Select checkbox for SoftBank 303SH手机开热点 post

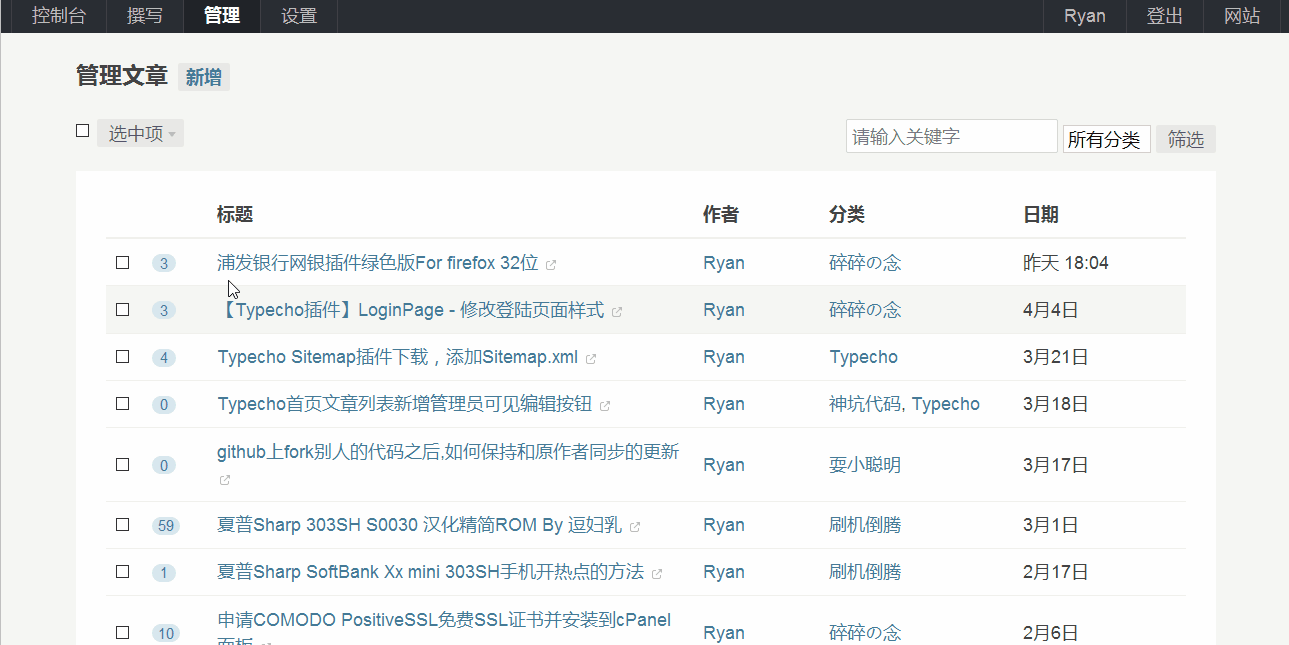[x=123, y=572]
